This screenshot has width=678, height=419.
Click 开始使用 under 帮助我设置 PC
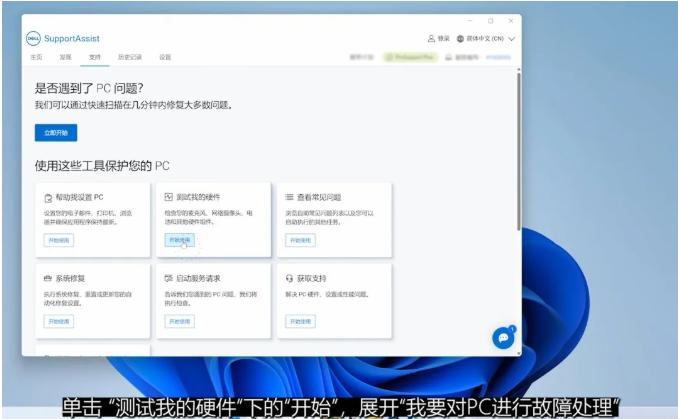pos(59,240)
